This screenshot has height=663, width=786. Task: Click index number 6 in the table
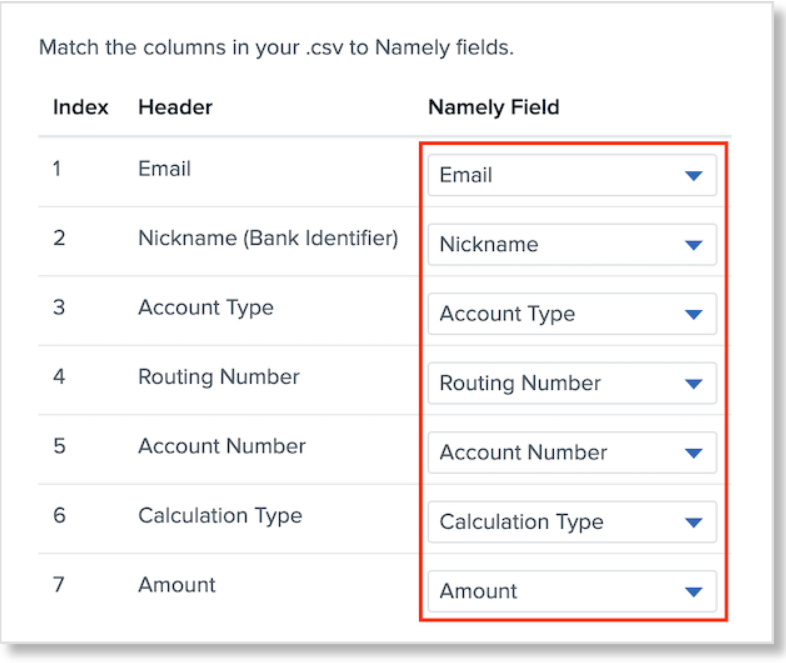click(x=59, y=515)
